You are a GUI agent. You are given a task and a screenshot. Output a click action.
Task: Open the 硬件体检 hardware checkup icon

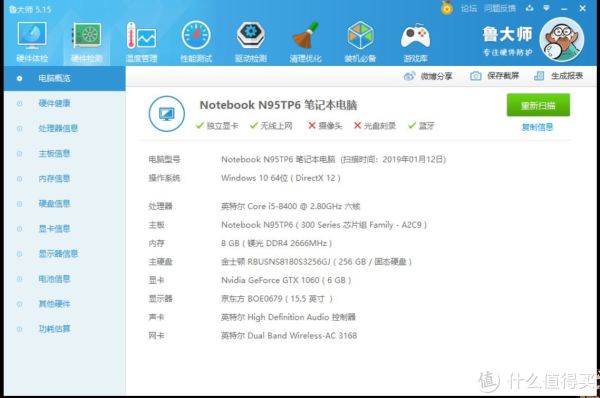[x=32, y=42]
